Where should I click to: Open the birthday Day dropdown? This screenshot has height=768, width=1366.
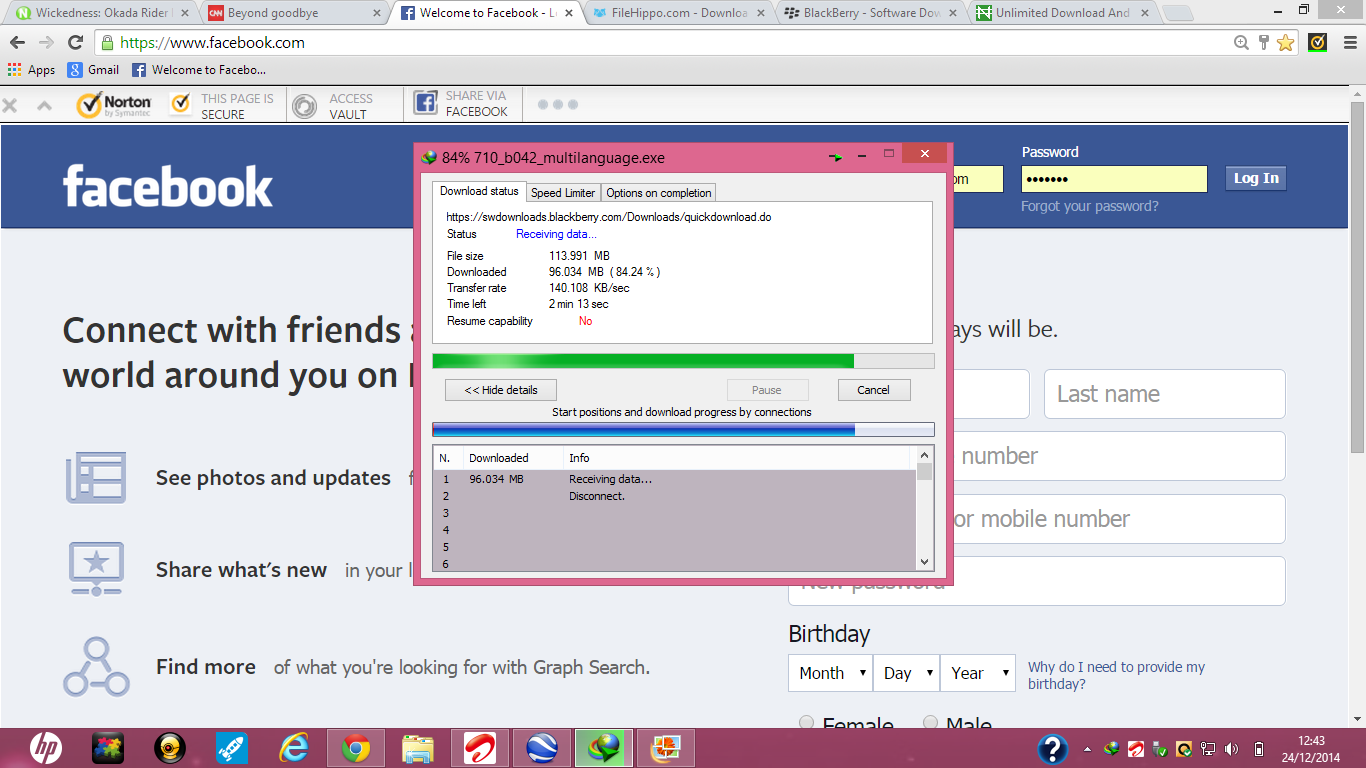[x=906, y=673]
